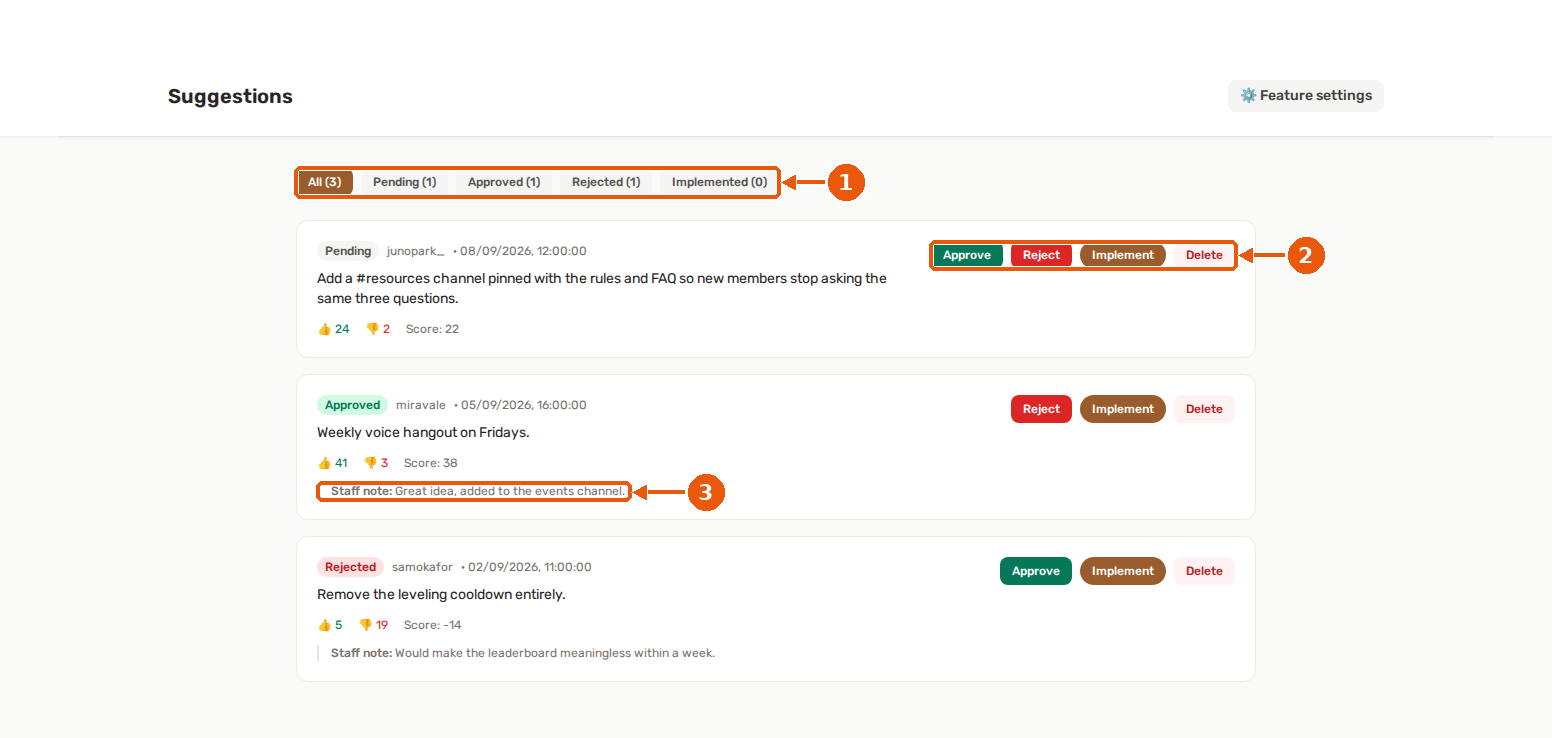View the Implemented (0) tab
Image resolution: width=1552 pixels, height=738 pixels.
[x=719, y=182]
